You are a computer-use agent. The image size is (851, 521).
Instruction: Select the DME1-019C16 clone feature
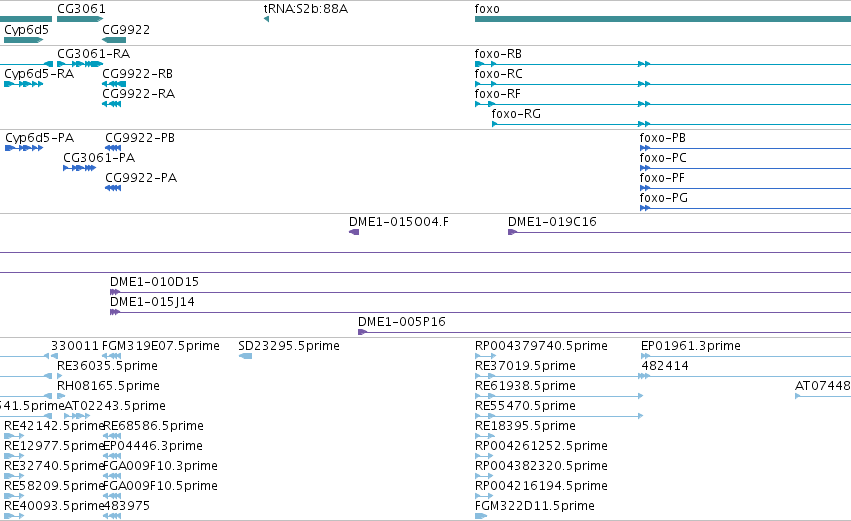coord(679,232)
